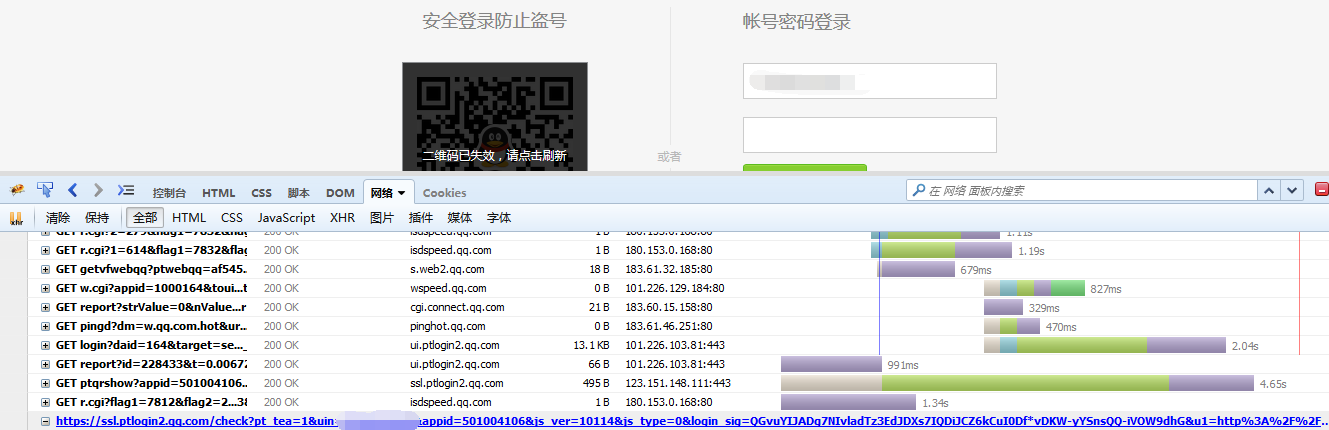This screenshot has height=430, width=1329.
Task: Open the Firebug bug icon menu
Action: [x=17, y=190]
